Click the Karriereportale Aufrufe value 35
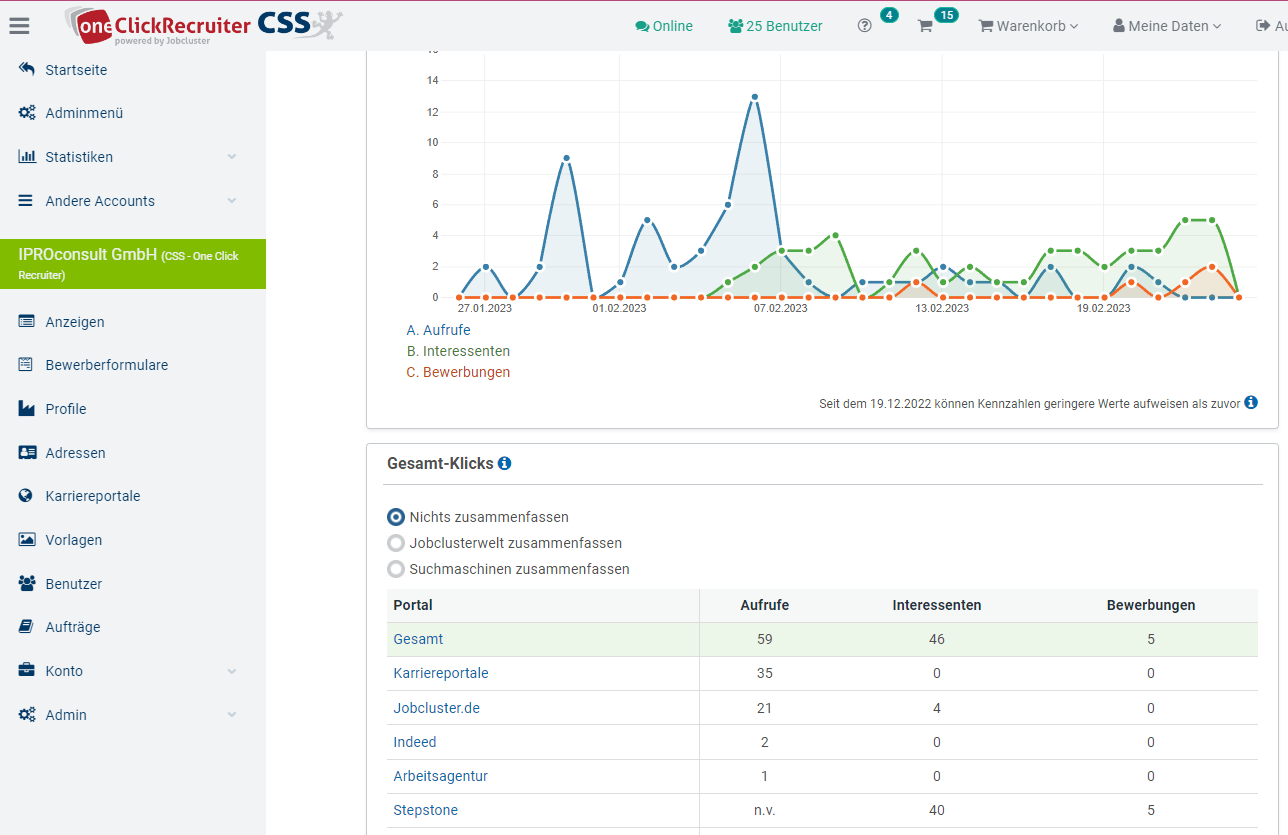1288x835 pixels. click(765, 673)
